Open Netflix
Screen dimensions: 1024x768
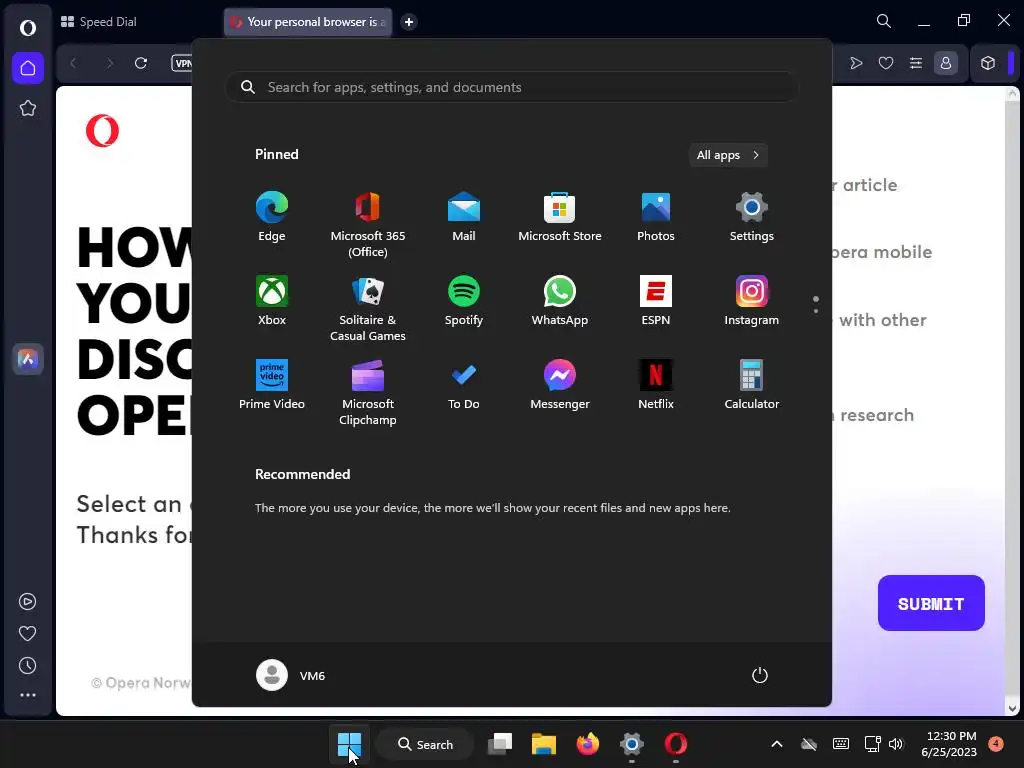[x=656, y=385]
